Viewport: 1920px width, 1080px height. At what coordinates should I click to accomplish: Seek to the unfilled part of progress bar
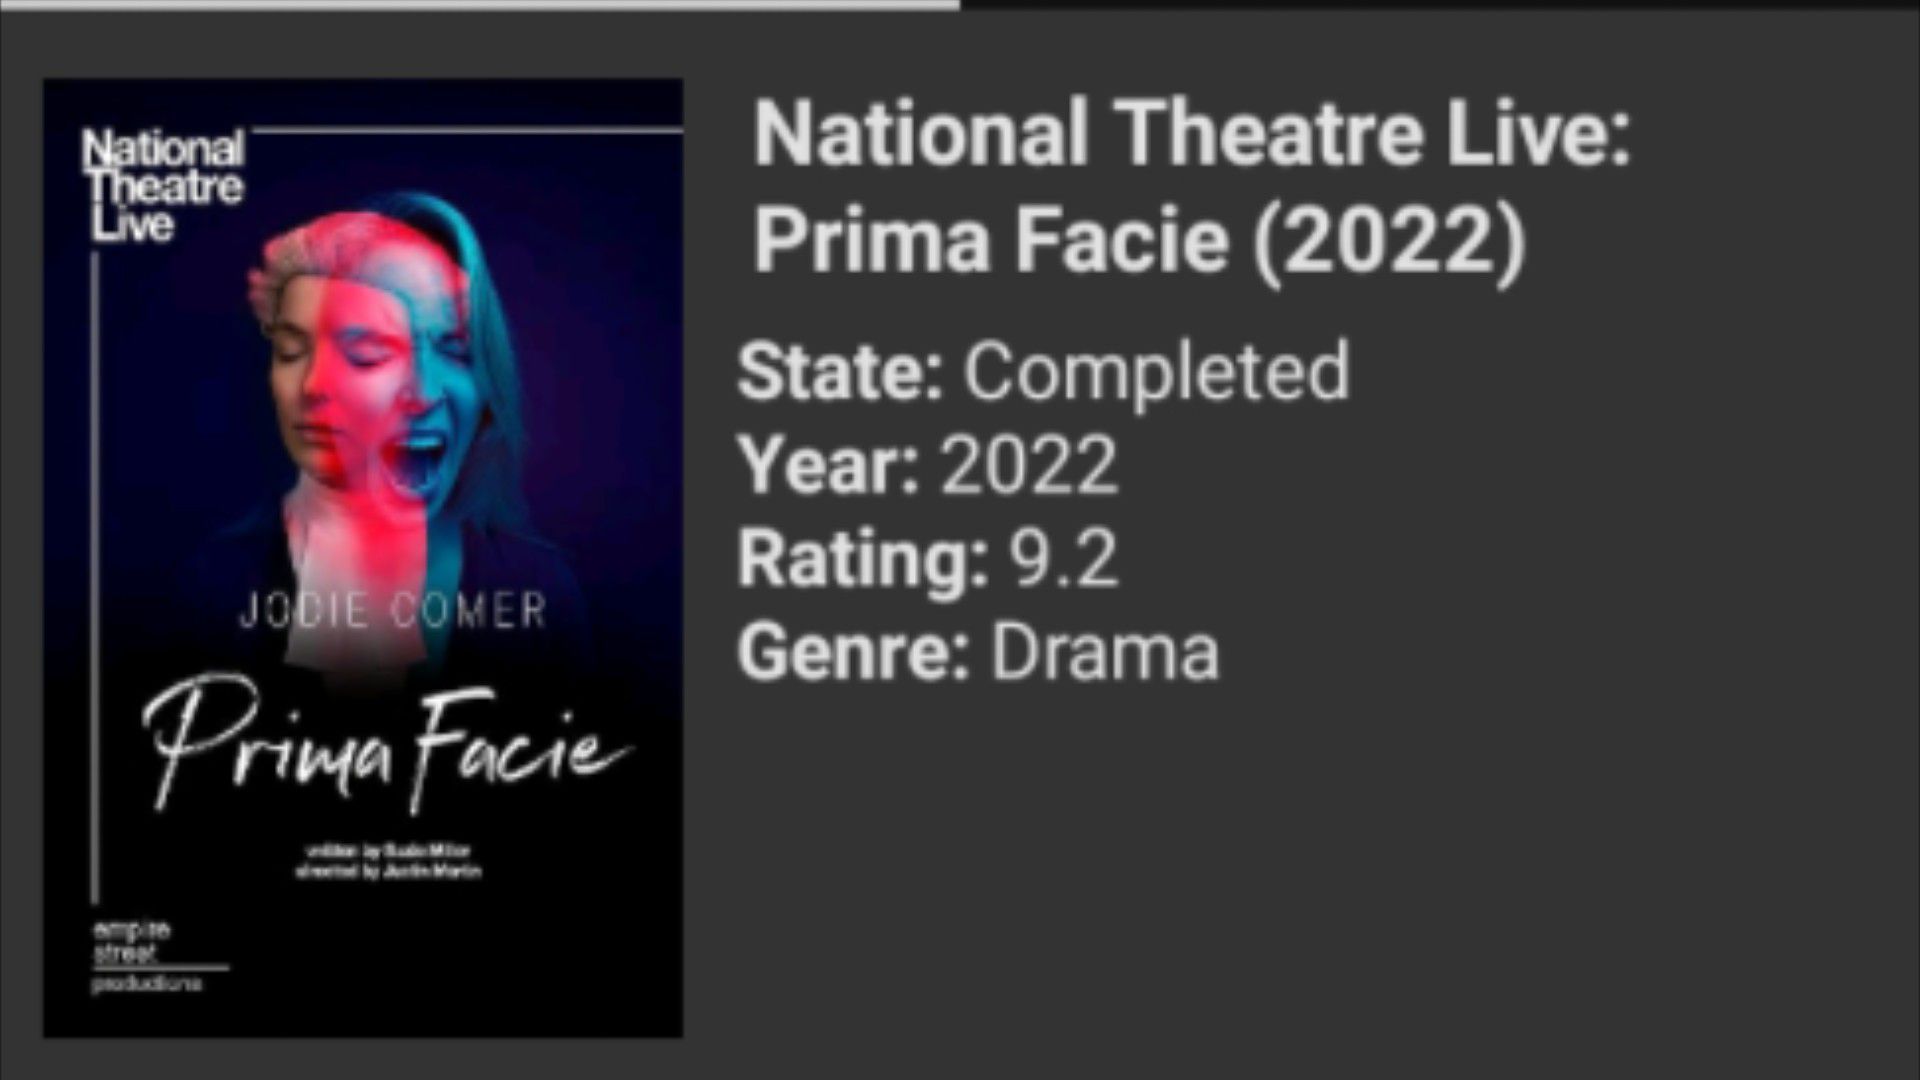tap(1440, 5)
